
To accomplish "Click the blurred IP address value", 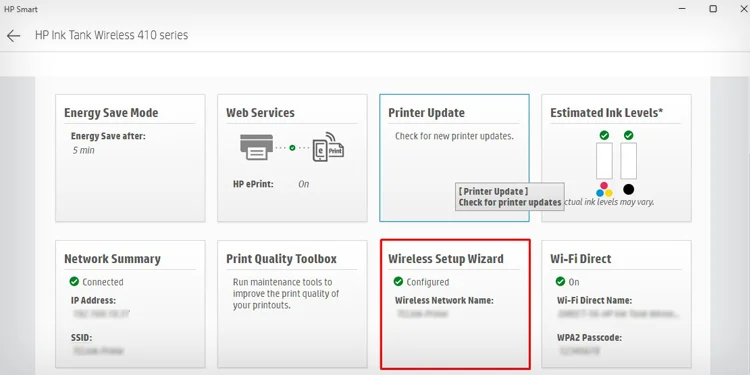I will [x=101, y=314].
